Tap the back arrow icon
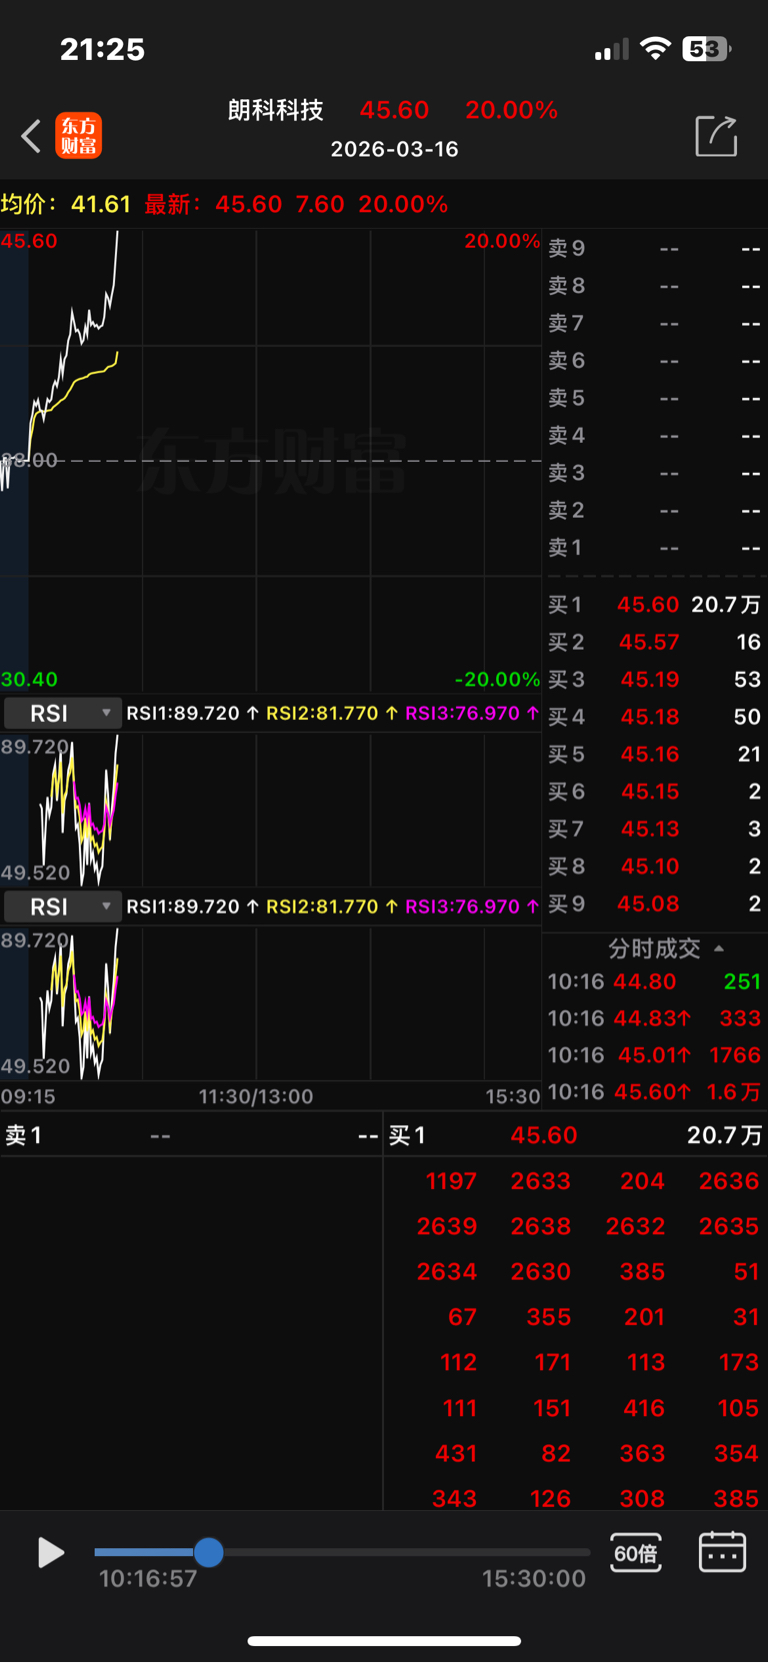 pos(31,136)
